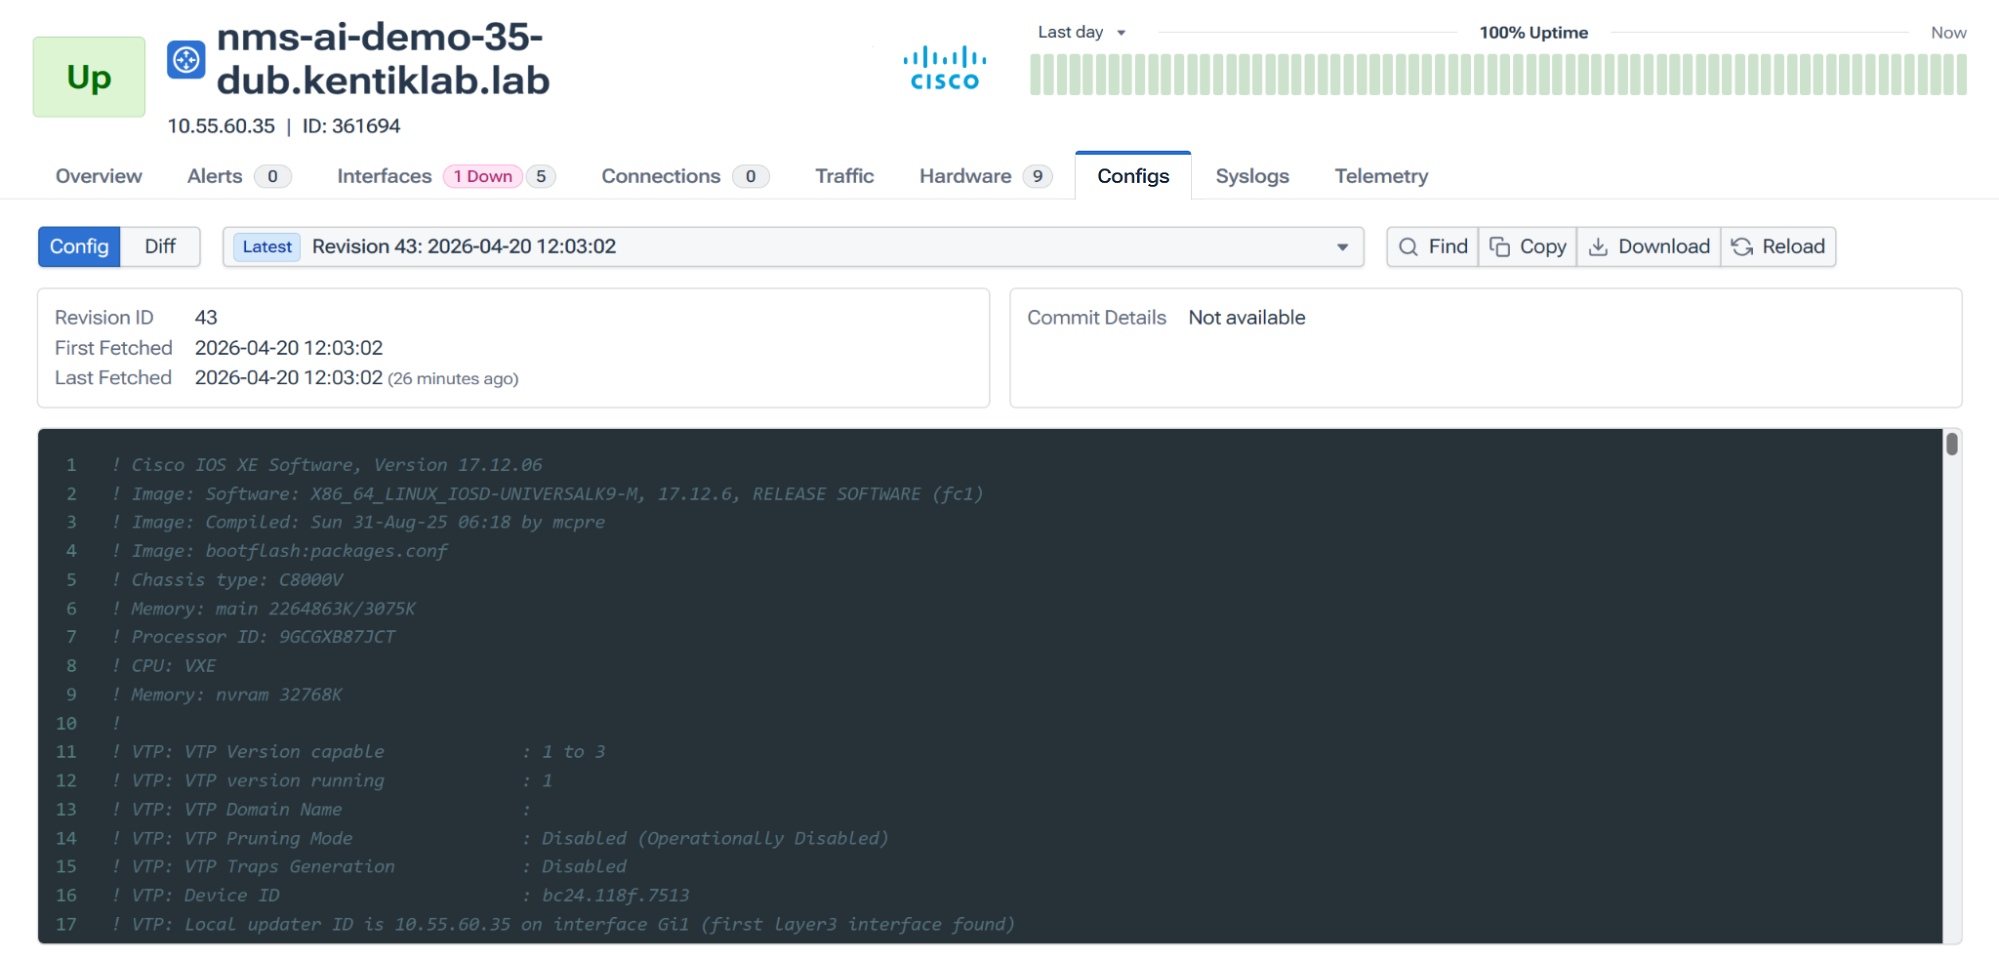Open the Telemetry tab

(x=1380, y=176)
